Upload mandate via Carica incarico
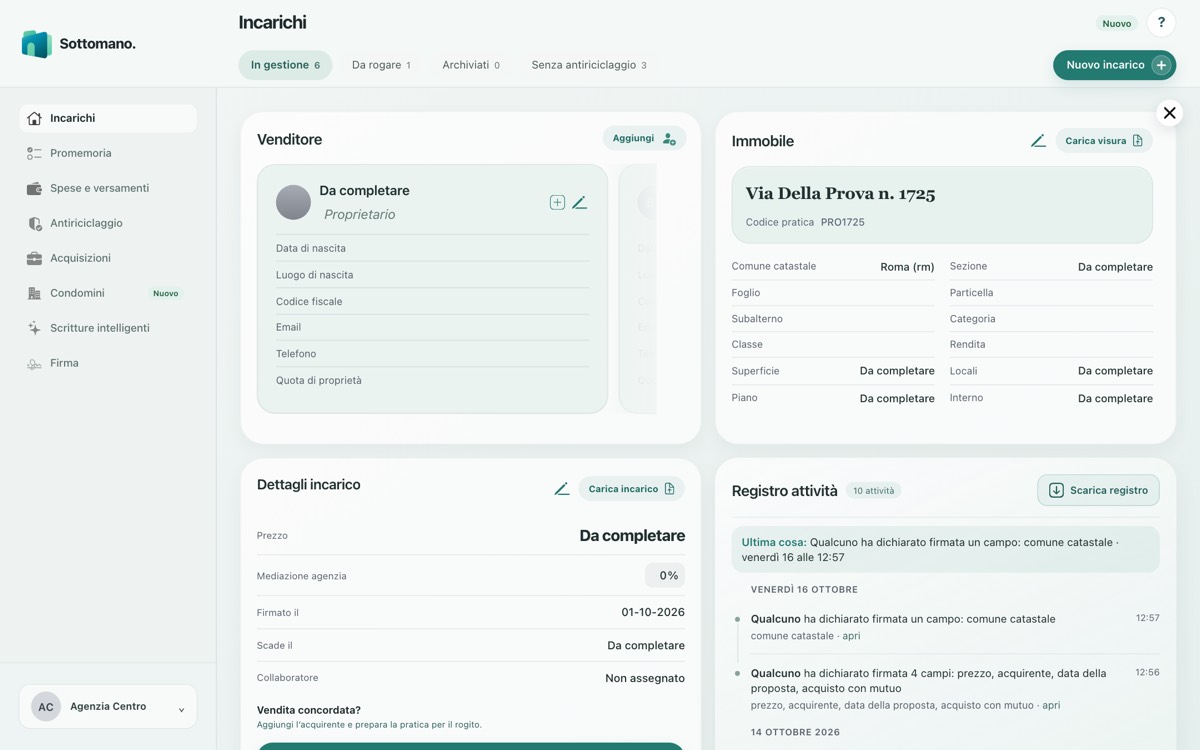This screenshot has height=750, width=1200. (x=631, y=489)
